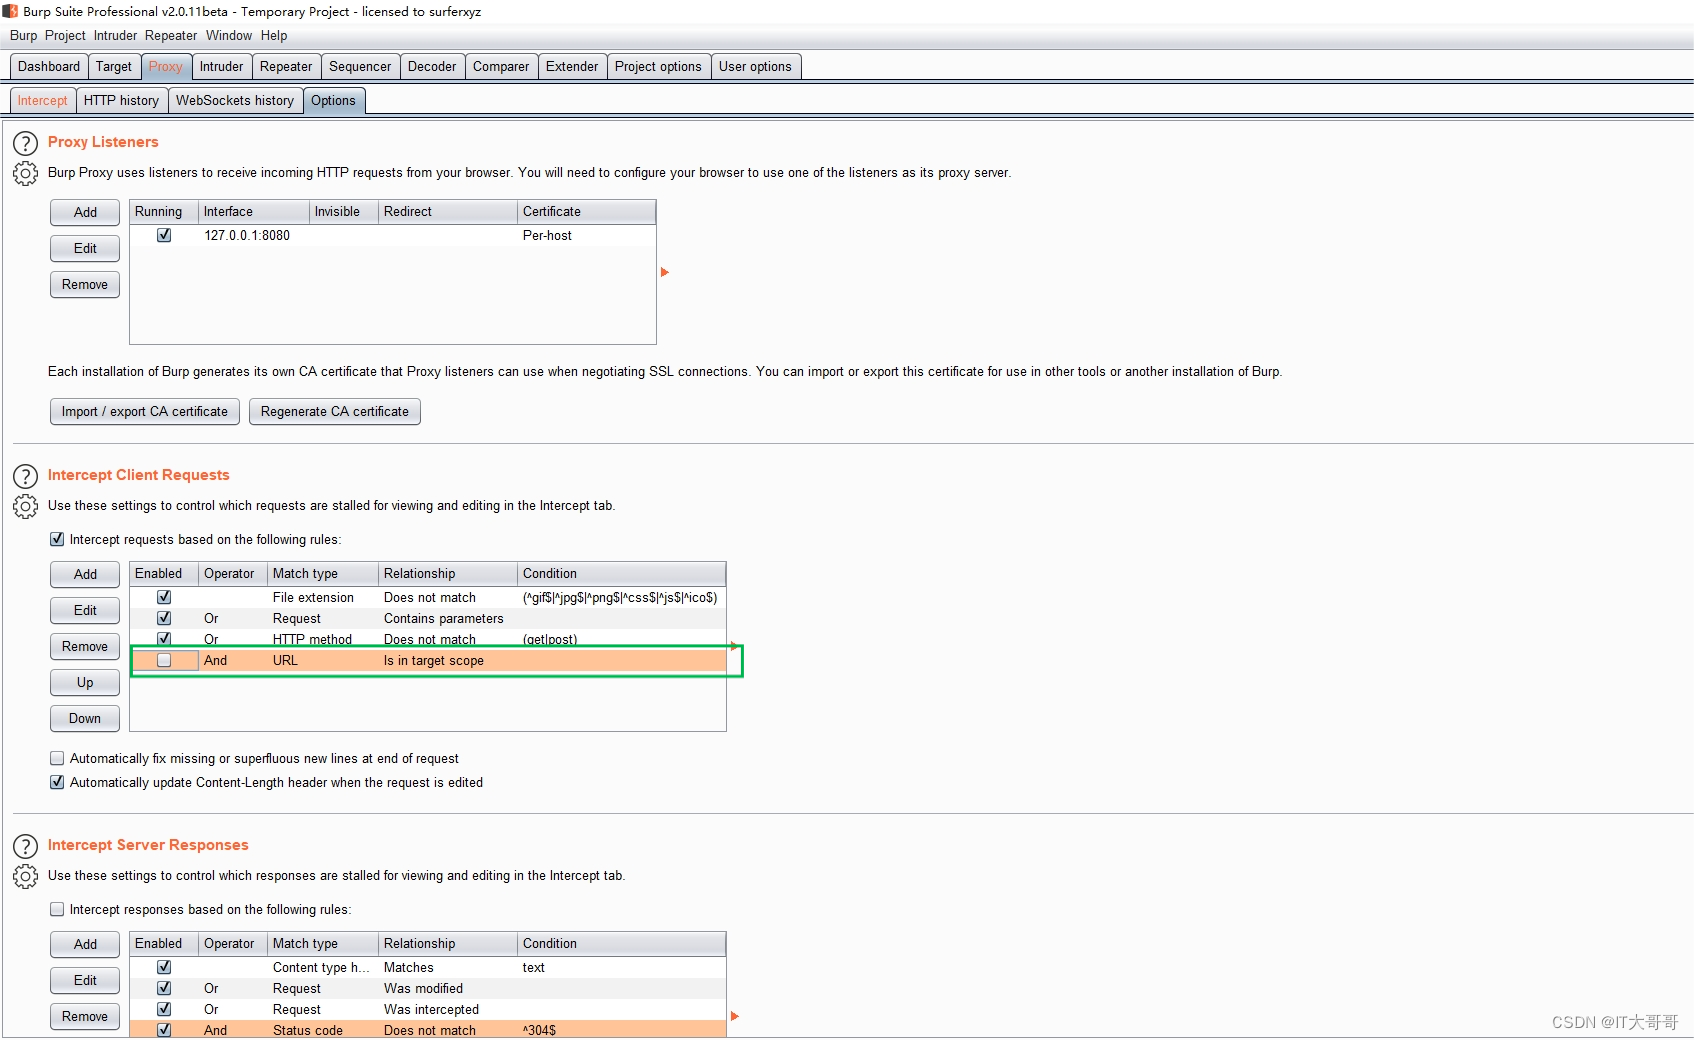This screenshot has height=1040, width=1694.
Task: Open help for Intercept Client Requests
Action: [25, 476]
